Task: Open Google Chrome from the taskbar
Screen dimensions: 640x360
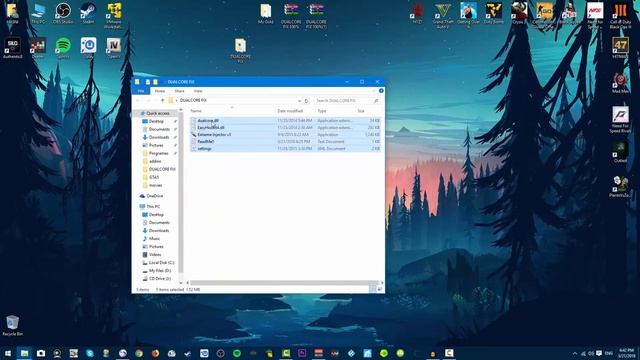Action: (x=139, y=353)
